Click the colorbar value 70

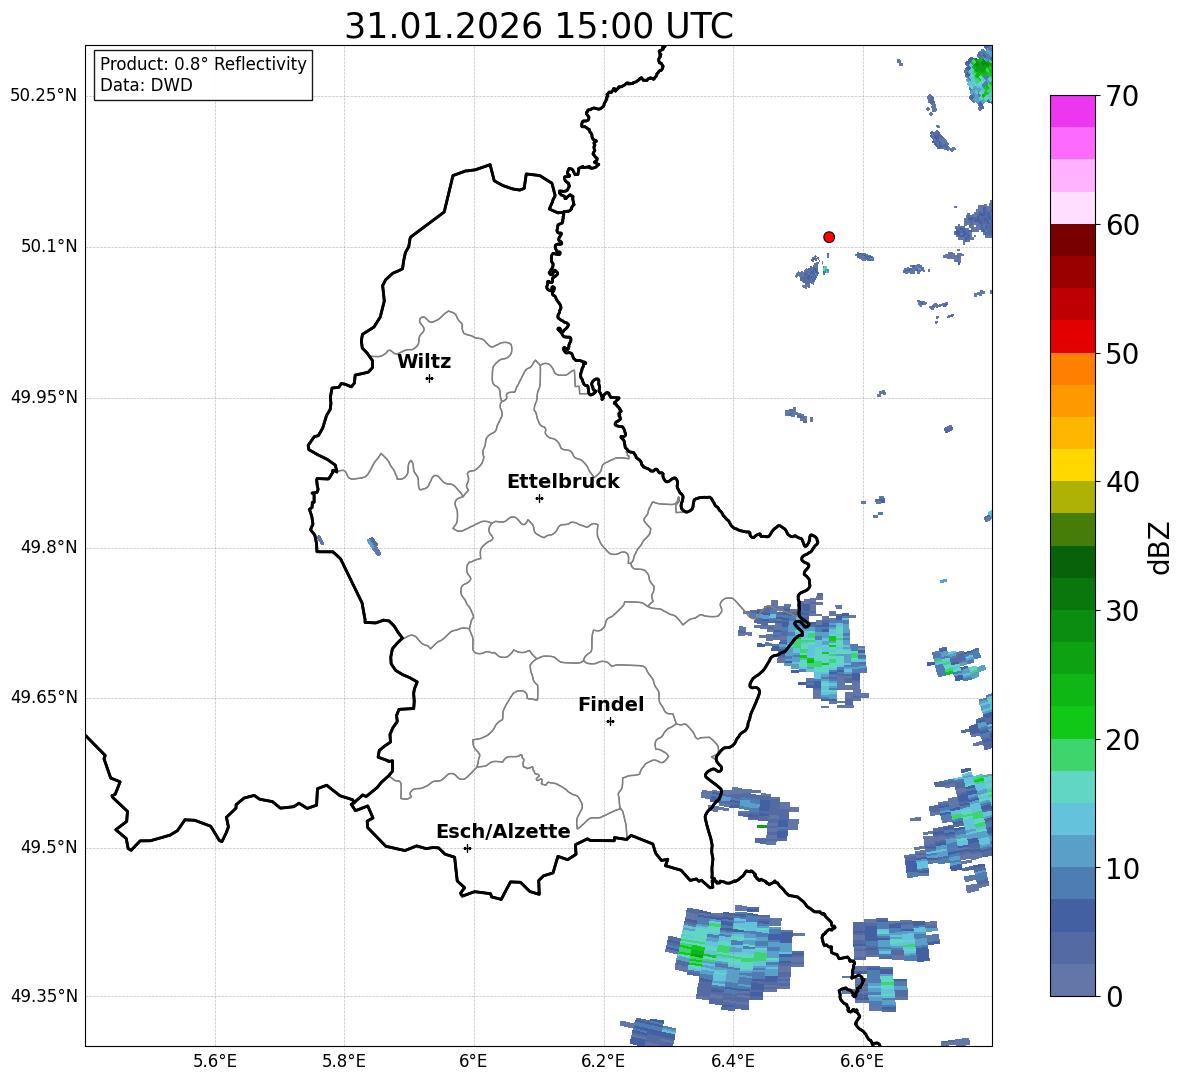(x=1122, y=97)
